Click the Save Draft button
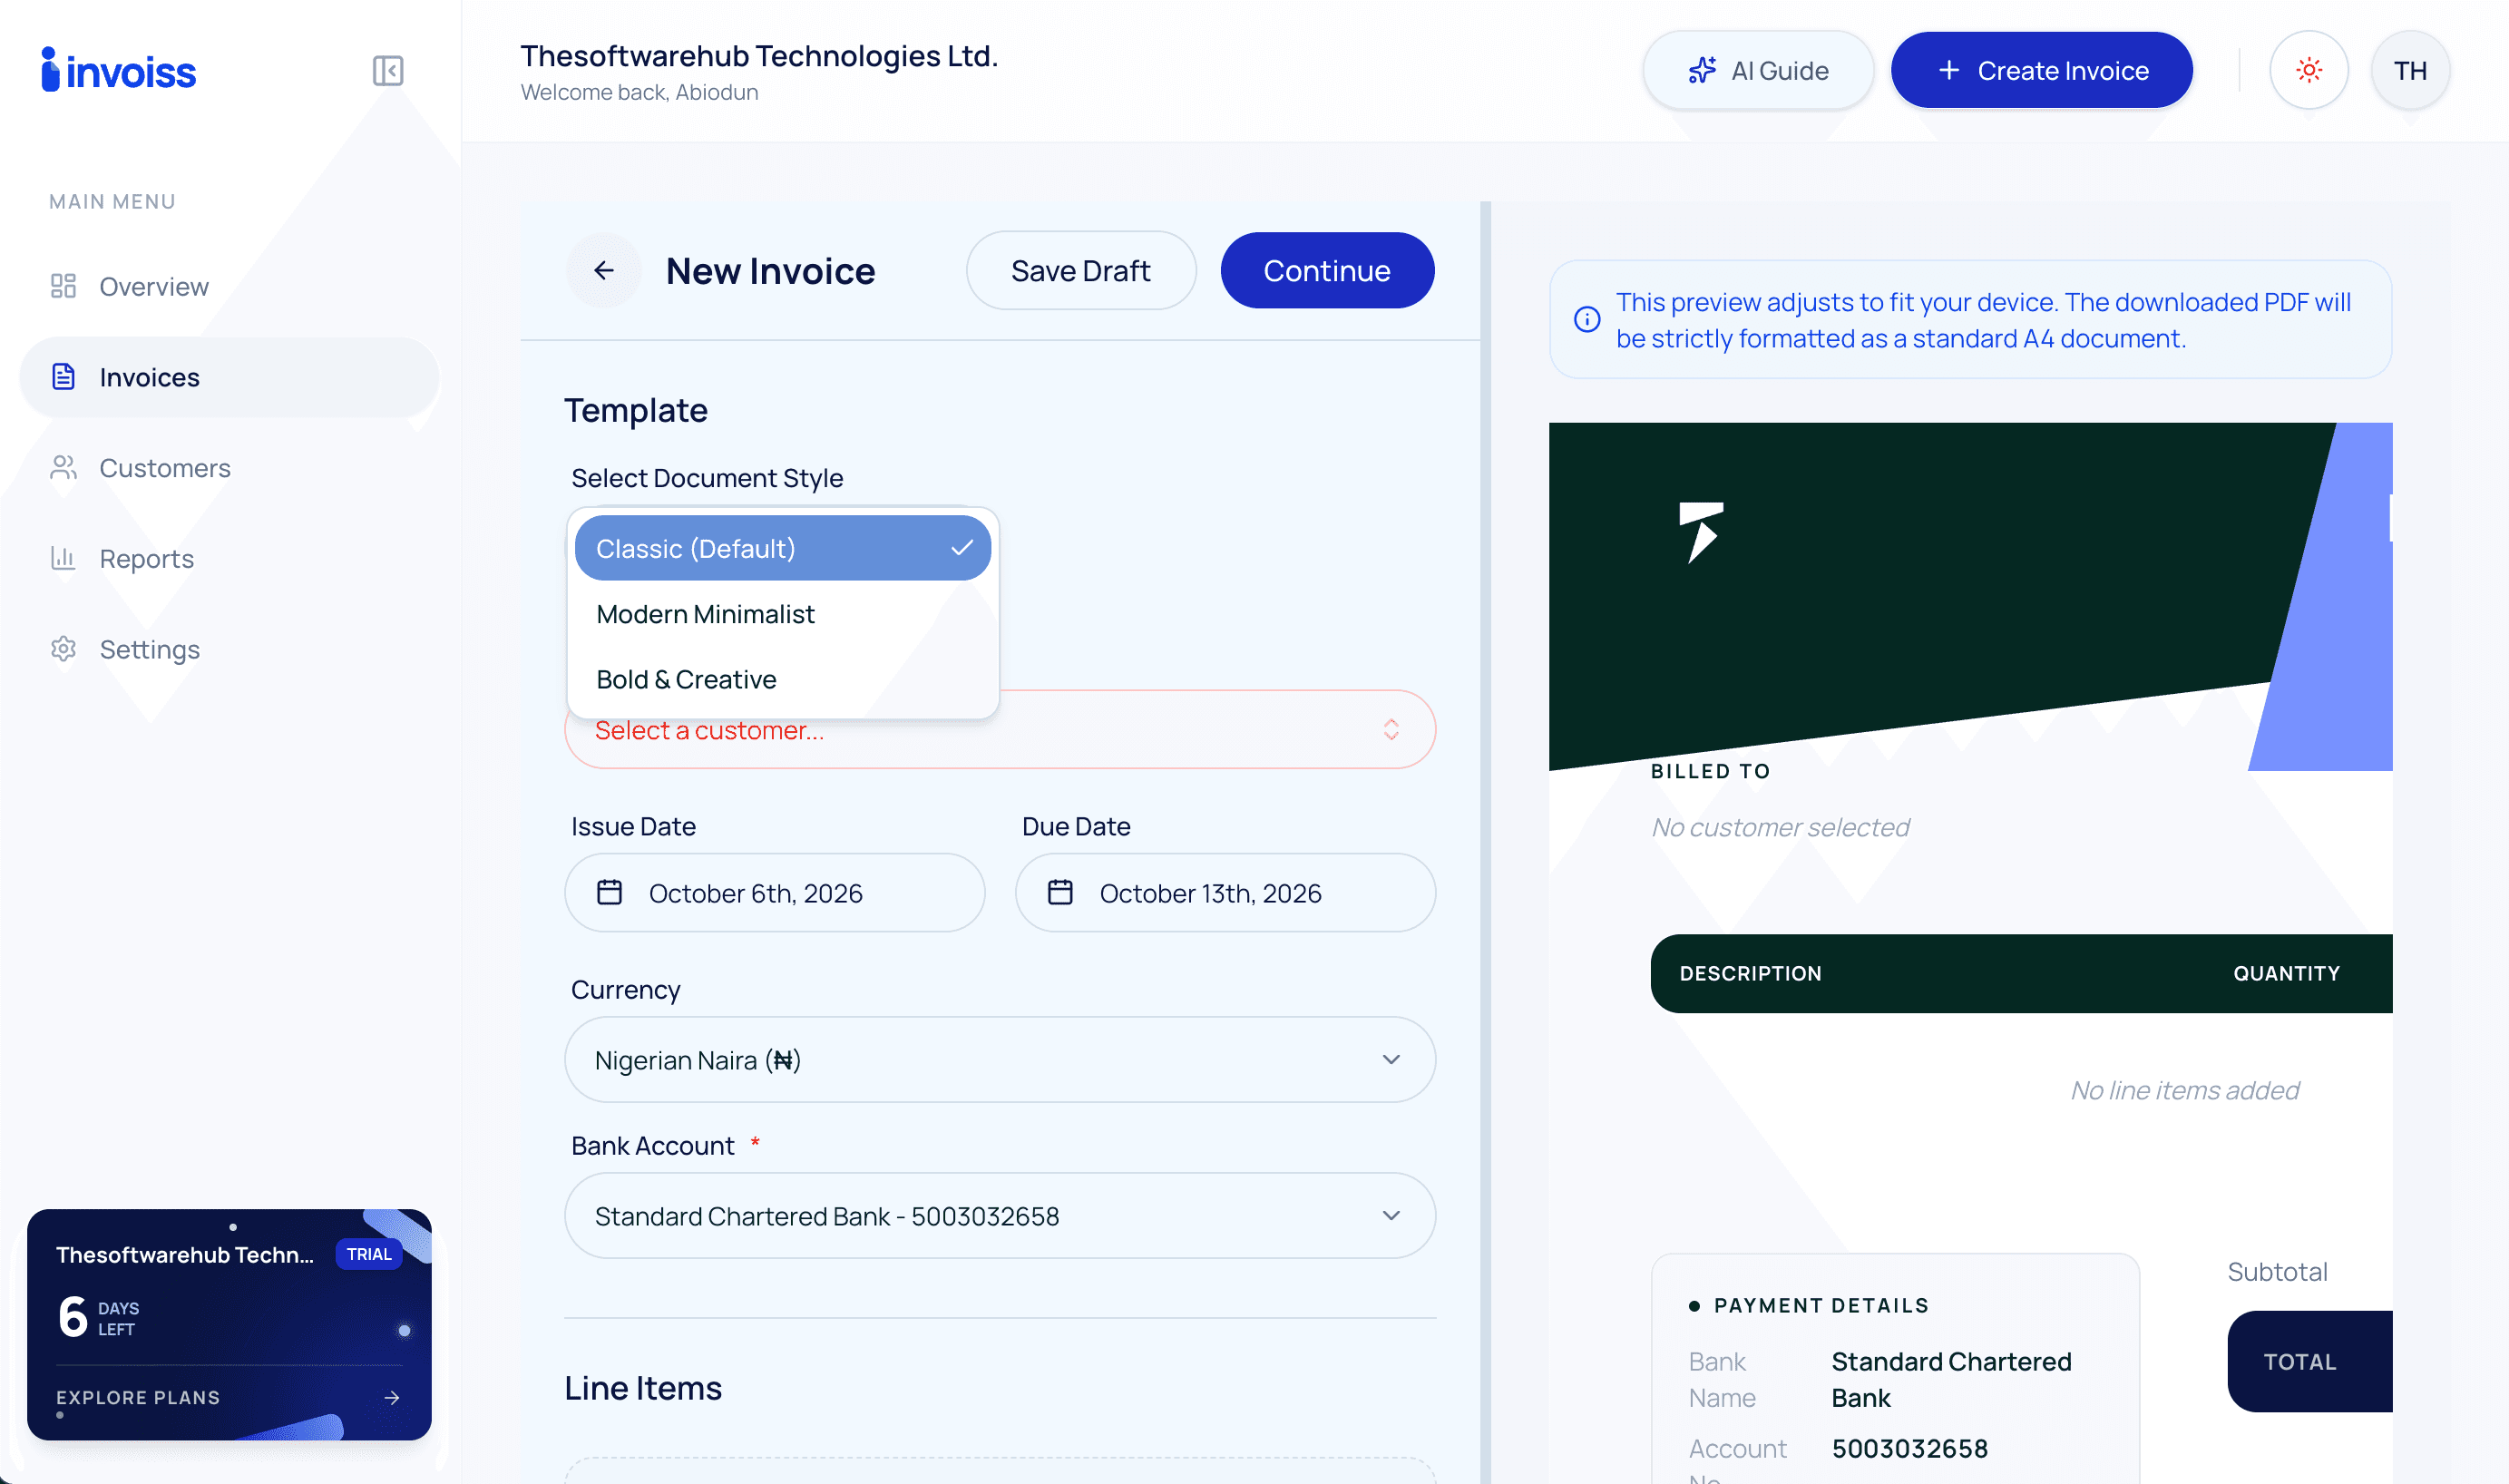Image resolution: width=2509 pixels, height=1484 pixels. tap(1081, 270)
